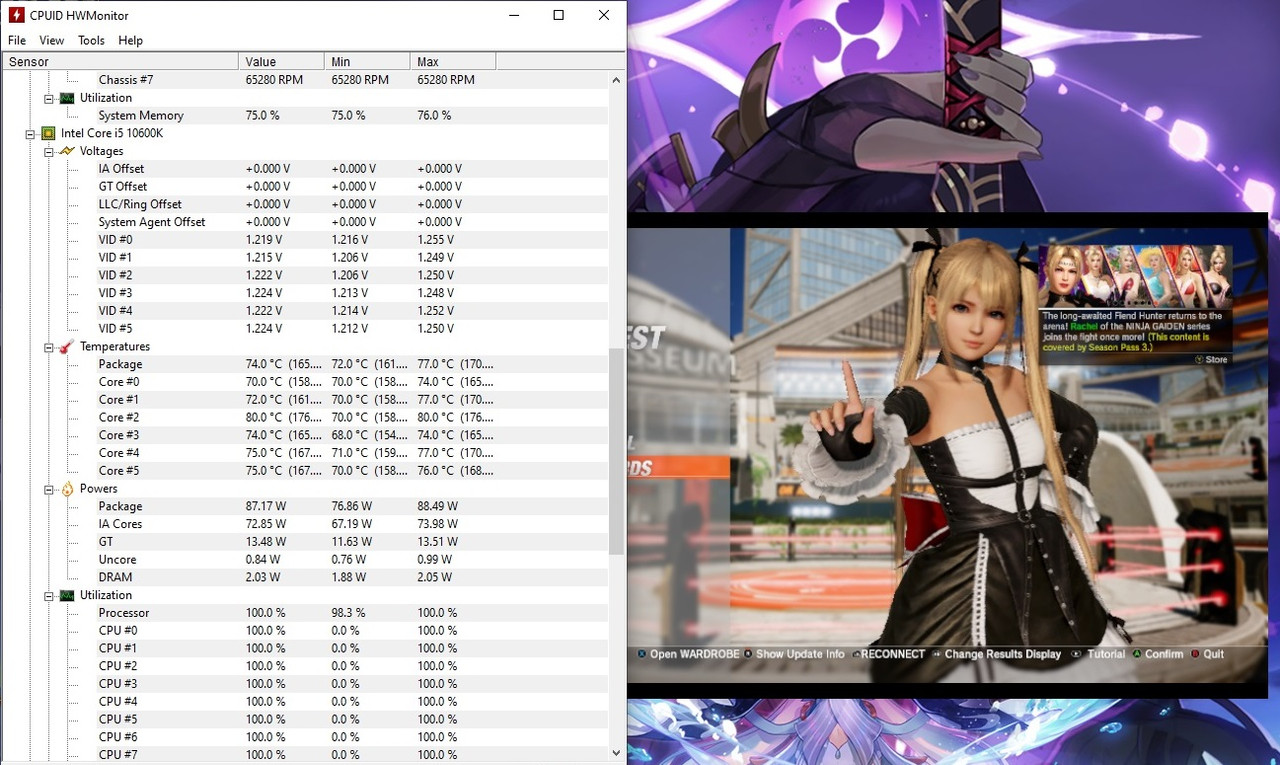Open the View menu in HWMonitor
The image size is (1280, 765).
(x=51, y=40)
